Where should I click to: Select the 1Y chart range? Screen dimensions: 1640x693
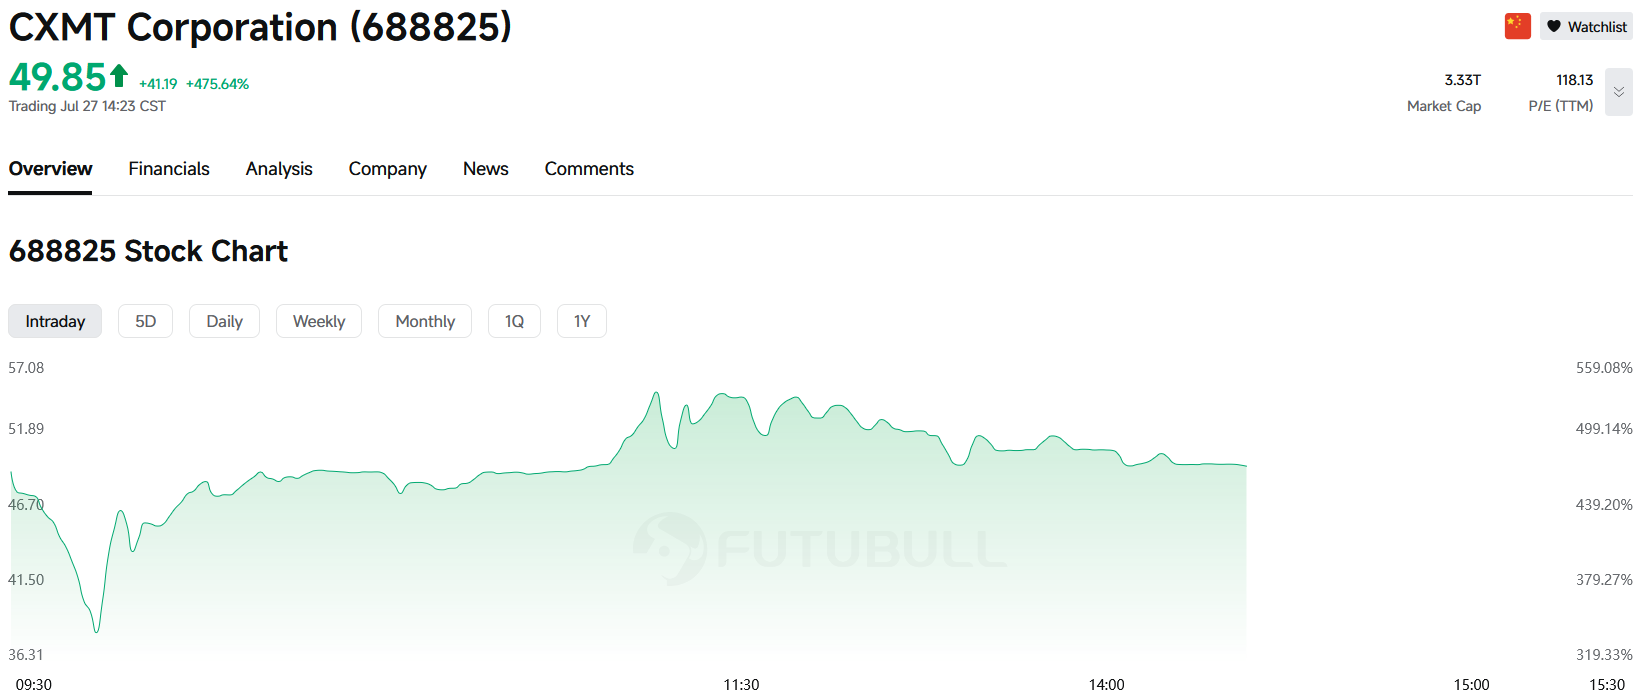click(582, 321)
